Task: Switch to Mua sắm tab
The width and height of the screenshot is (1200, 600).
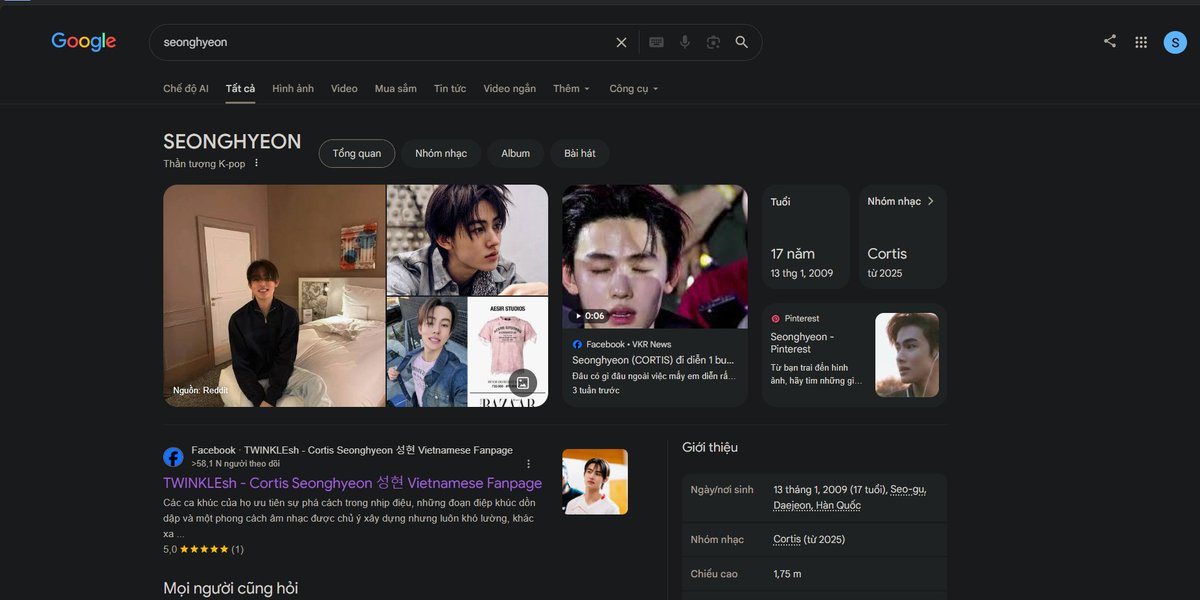Action: [396, 88]
